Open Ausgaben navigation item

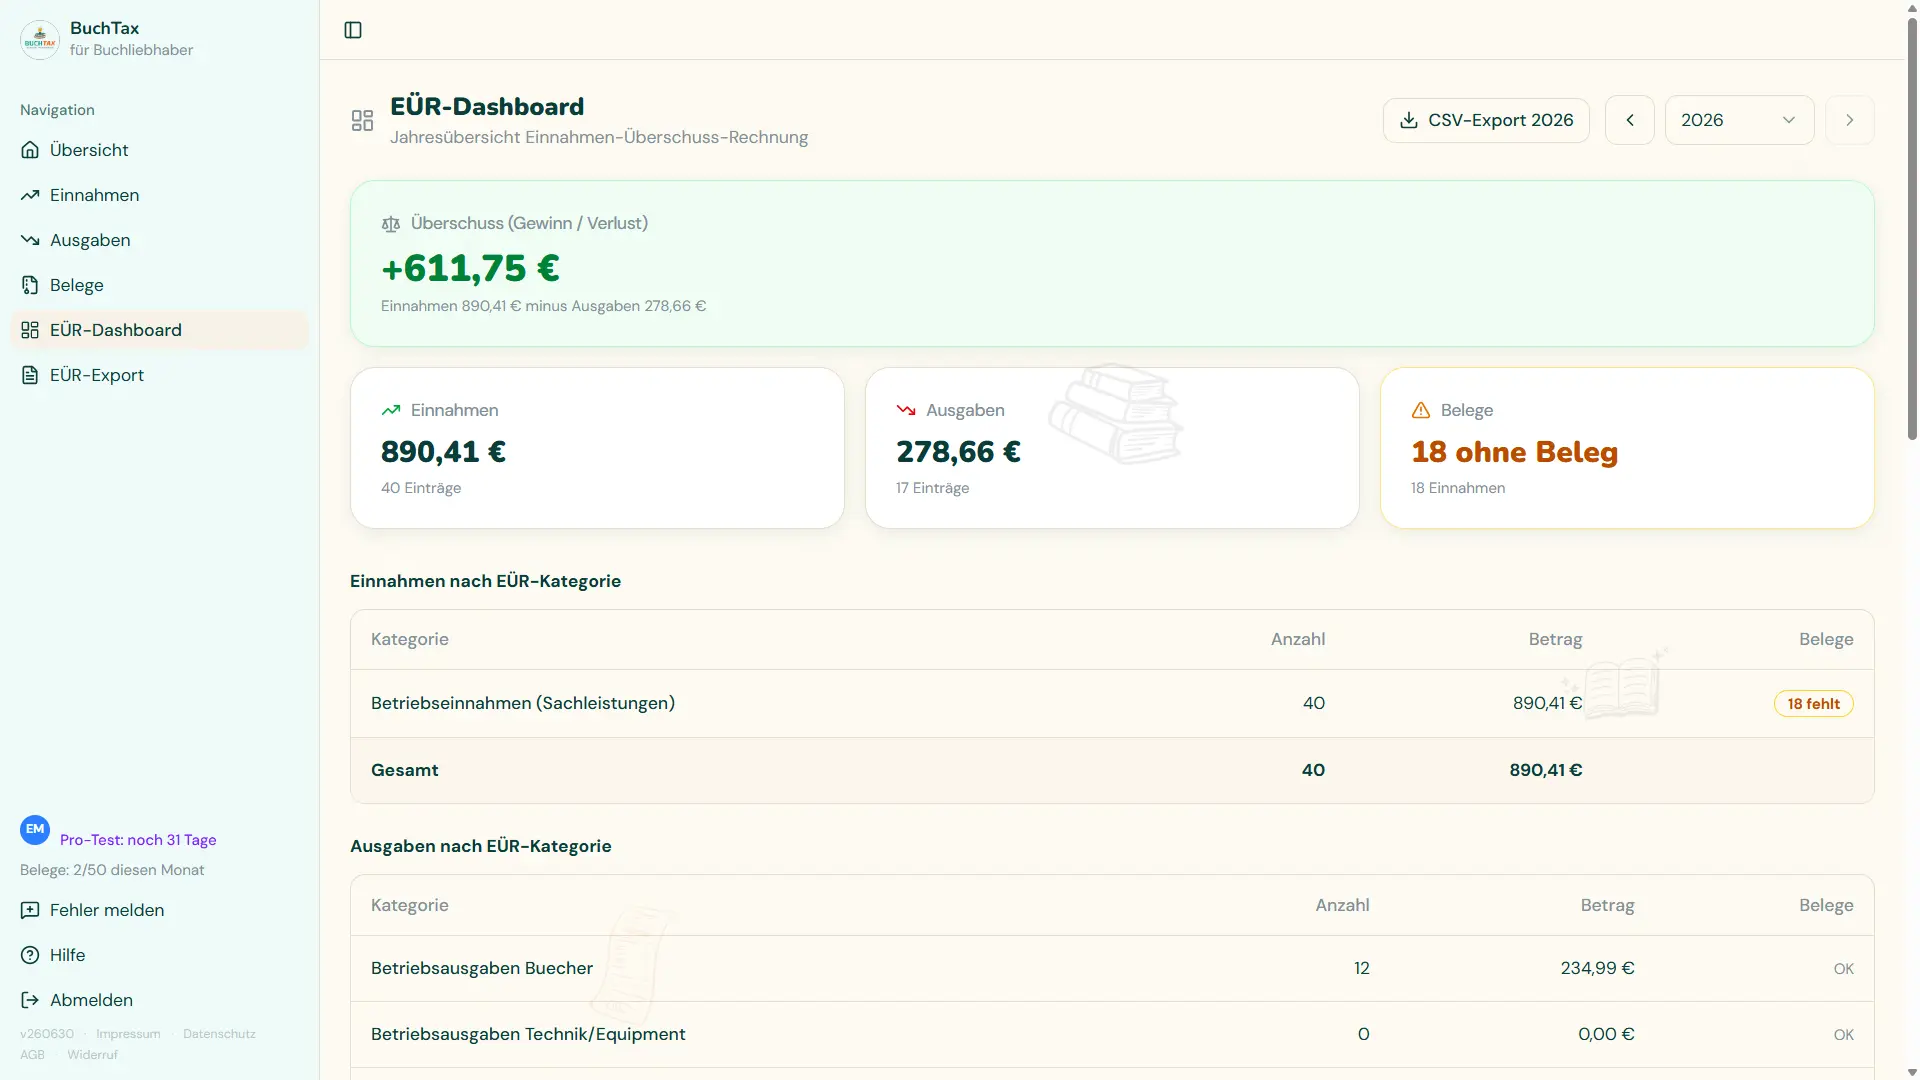(160, 240)
